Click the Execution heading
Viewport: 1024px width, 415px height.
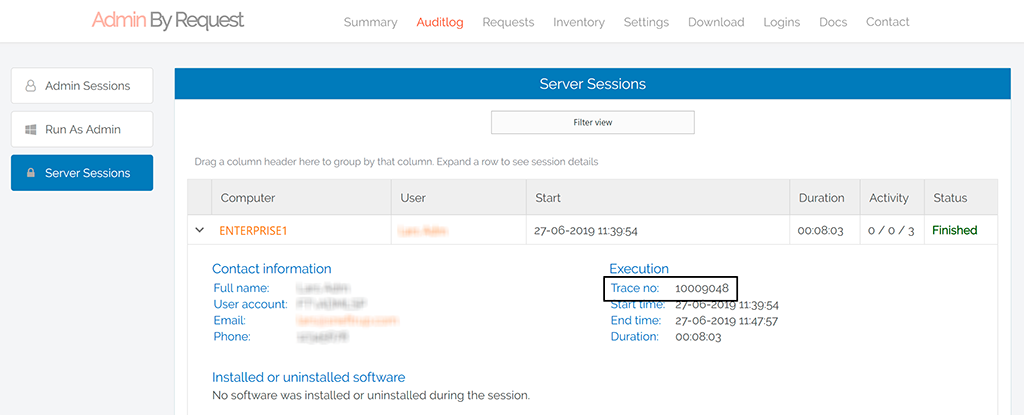pyautogui.click(x=639, y=269)
